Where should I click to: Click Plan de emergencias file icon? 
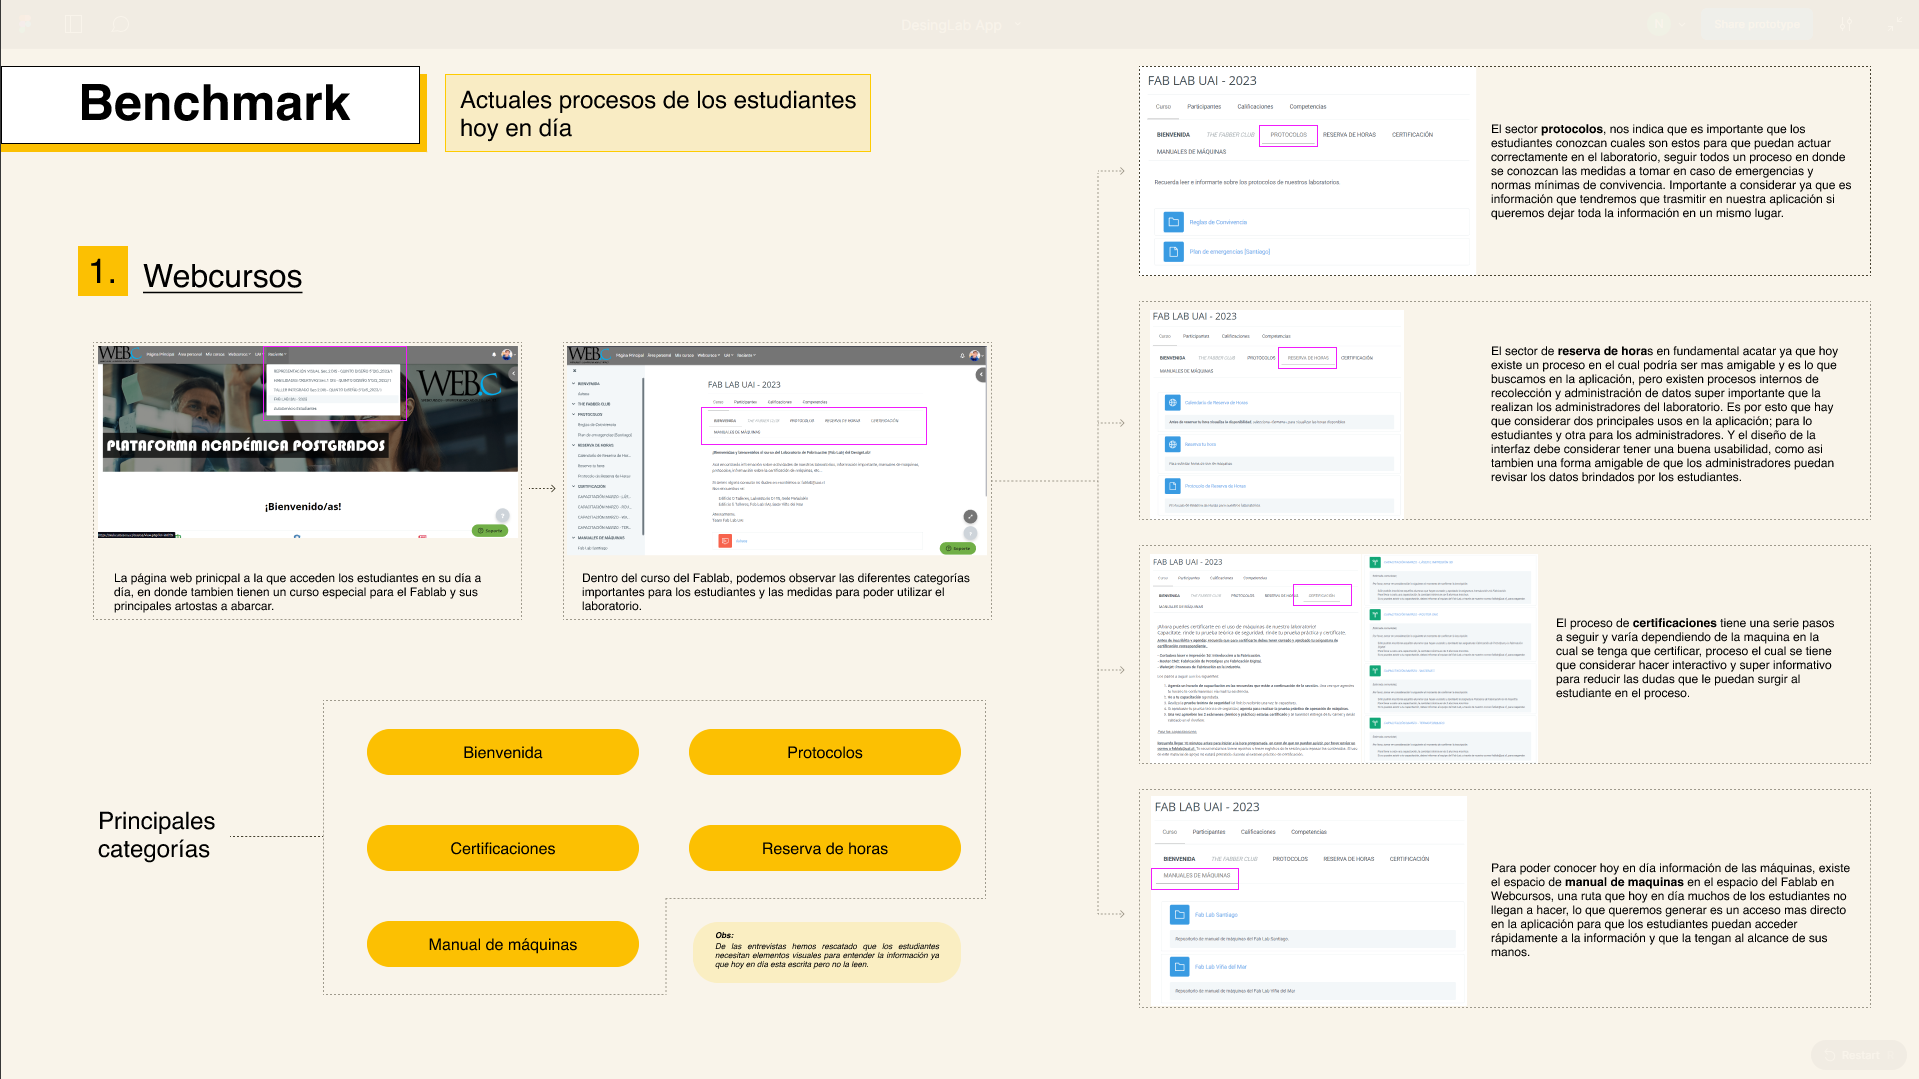pos(1174,252)
